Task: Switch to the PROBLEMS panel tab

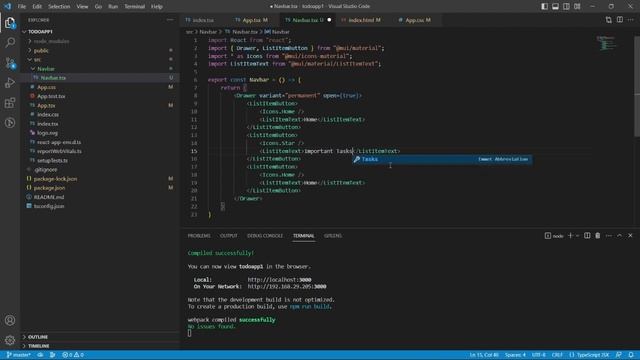Action: 199,236
